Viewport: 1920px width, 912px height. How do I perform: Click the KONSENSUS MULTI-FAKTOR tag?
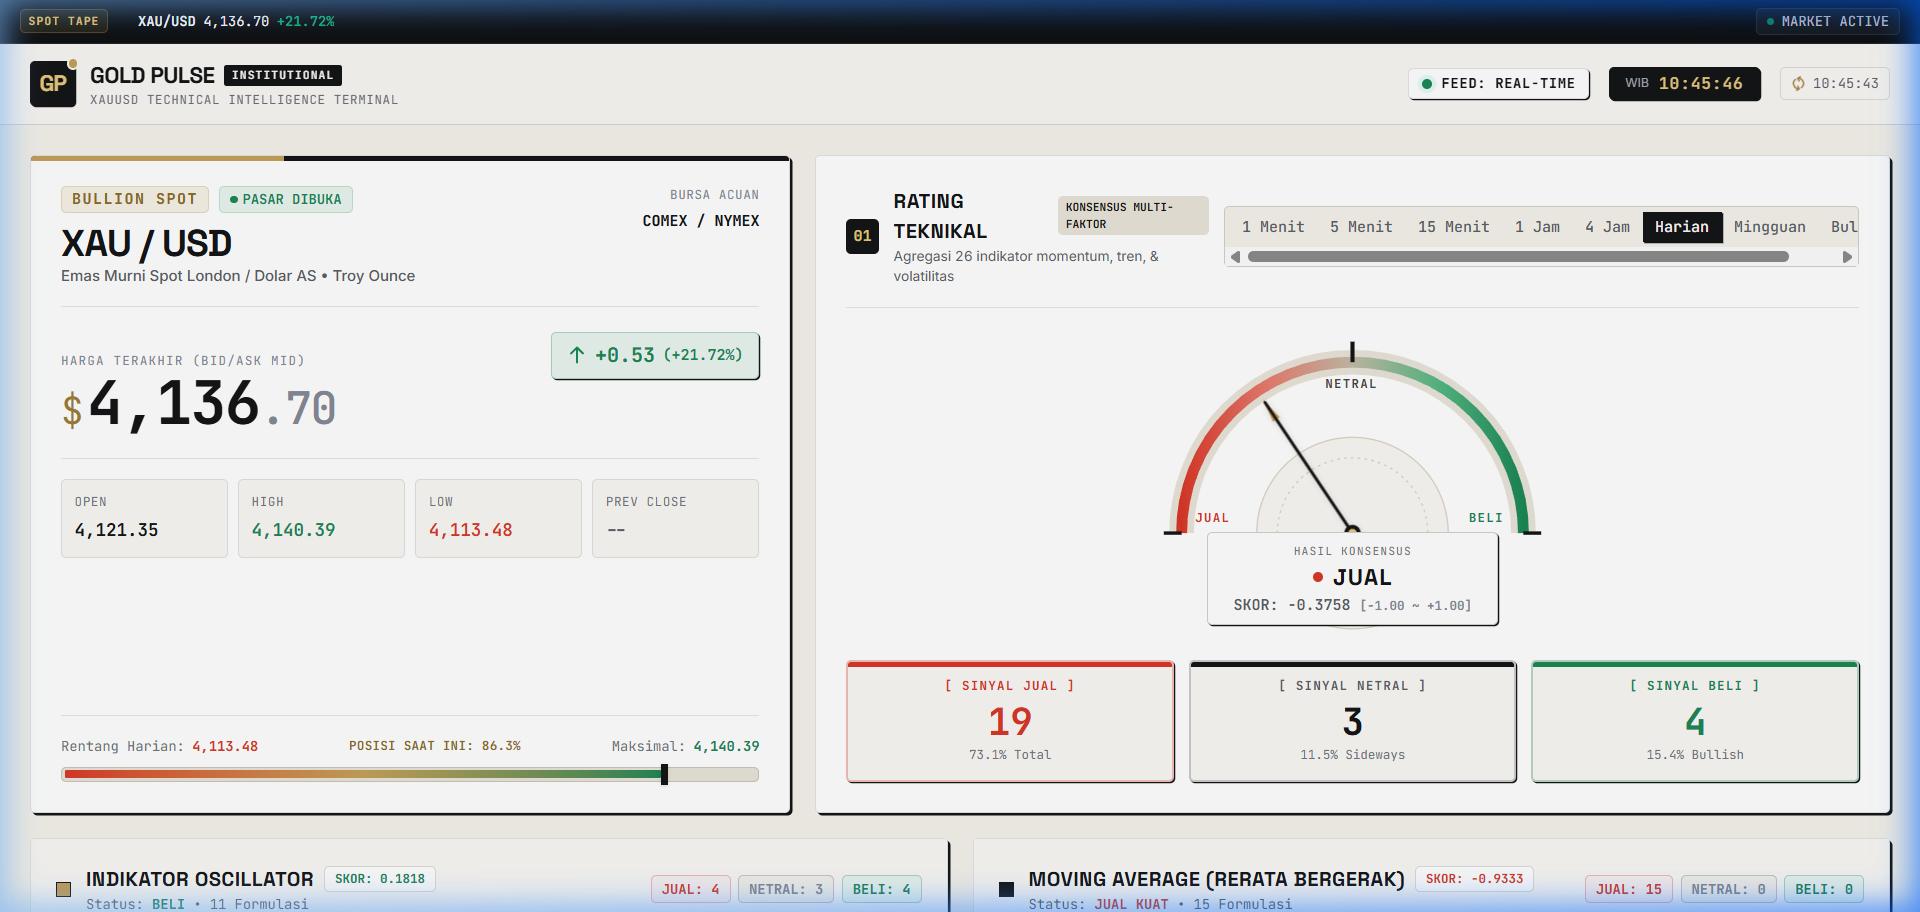[x=1133, y=216]
